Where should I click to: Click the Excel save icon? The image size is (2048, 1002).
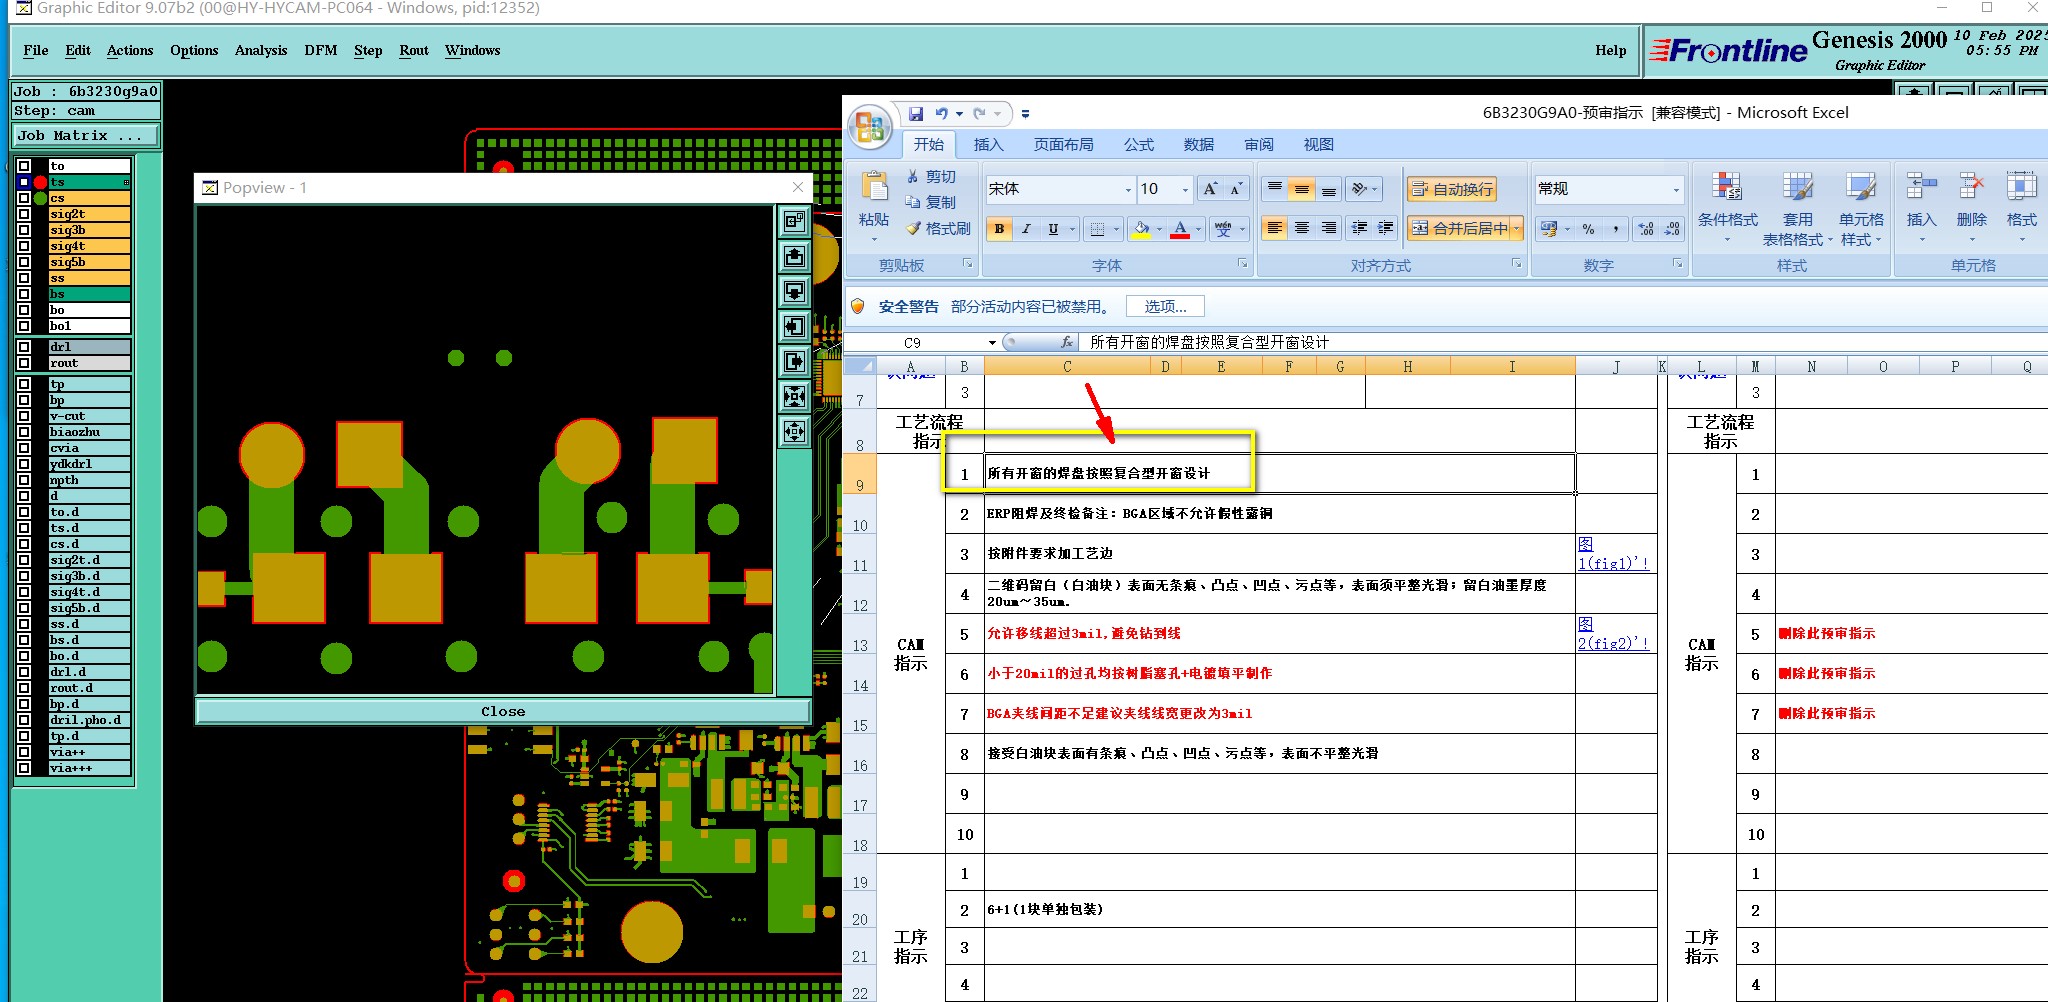[x=916, y=114]
